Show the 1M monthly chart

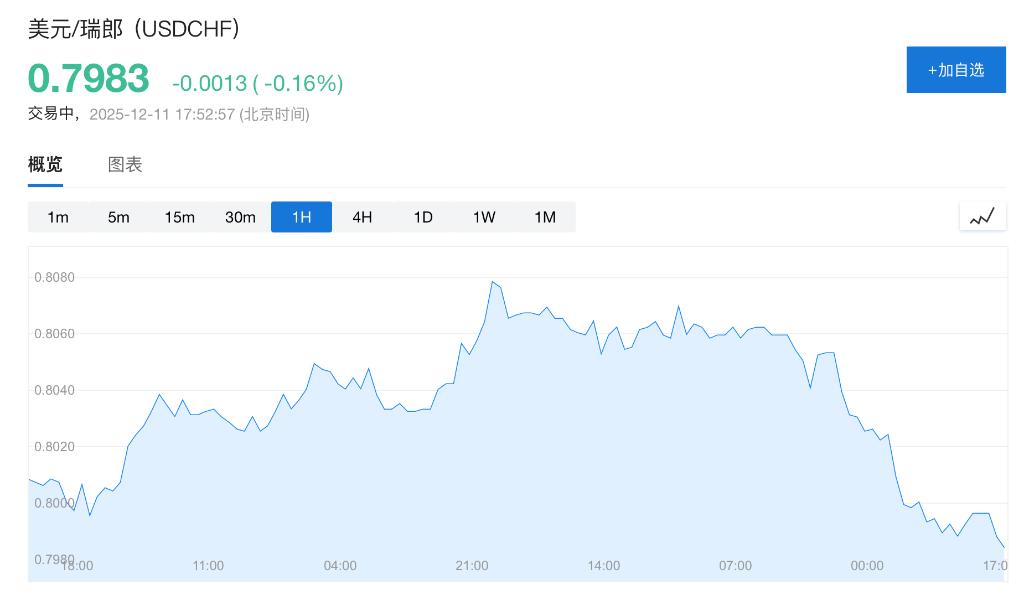point(545,217)
